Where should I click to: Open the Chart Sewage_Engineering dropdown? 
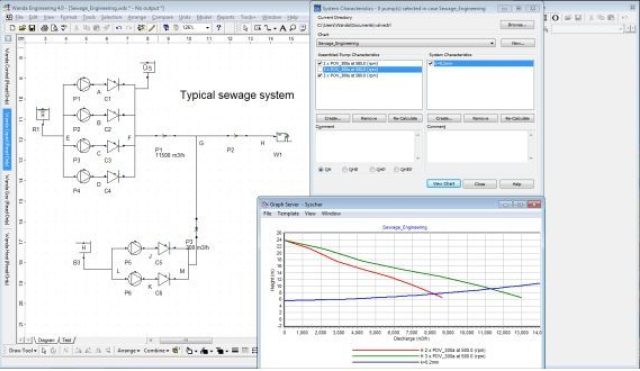tap(492, 43)
